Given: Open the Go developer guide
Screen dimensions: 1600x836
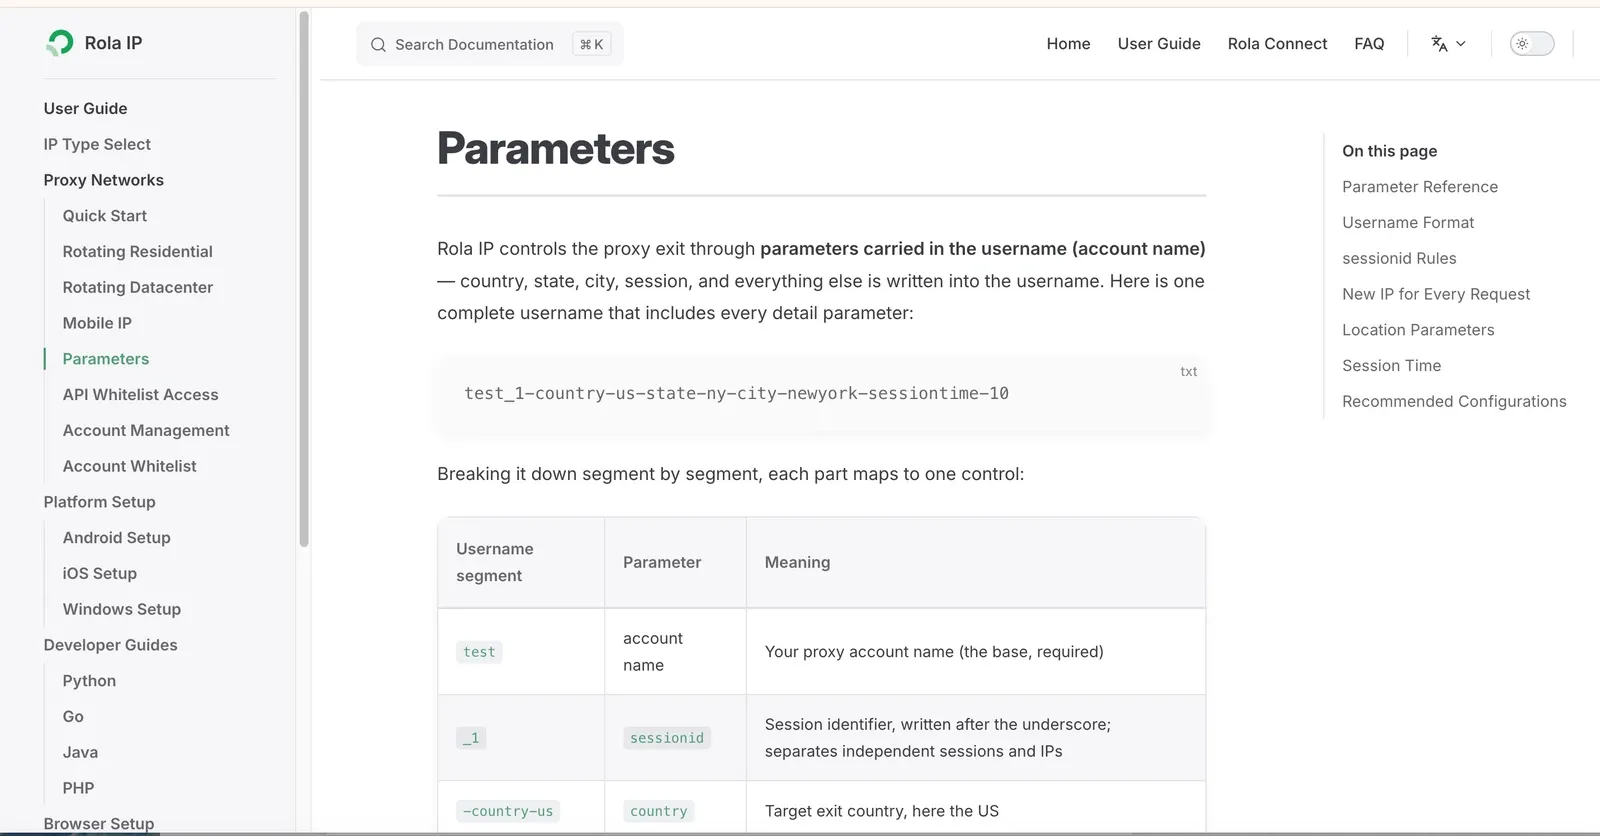Looking at the screenshot, I should coord(73,717).
